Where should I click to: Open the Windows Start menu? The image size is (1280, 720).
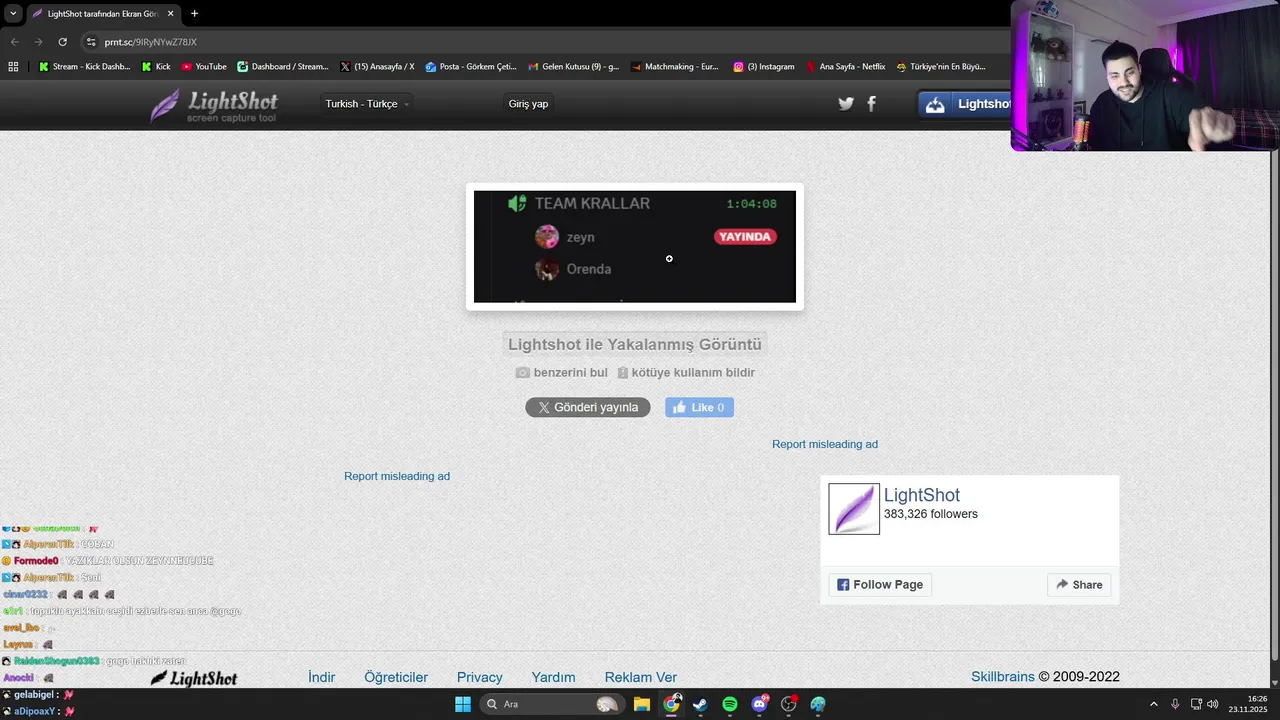(463, 704)
